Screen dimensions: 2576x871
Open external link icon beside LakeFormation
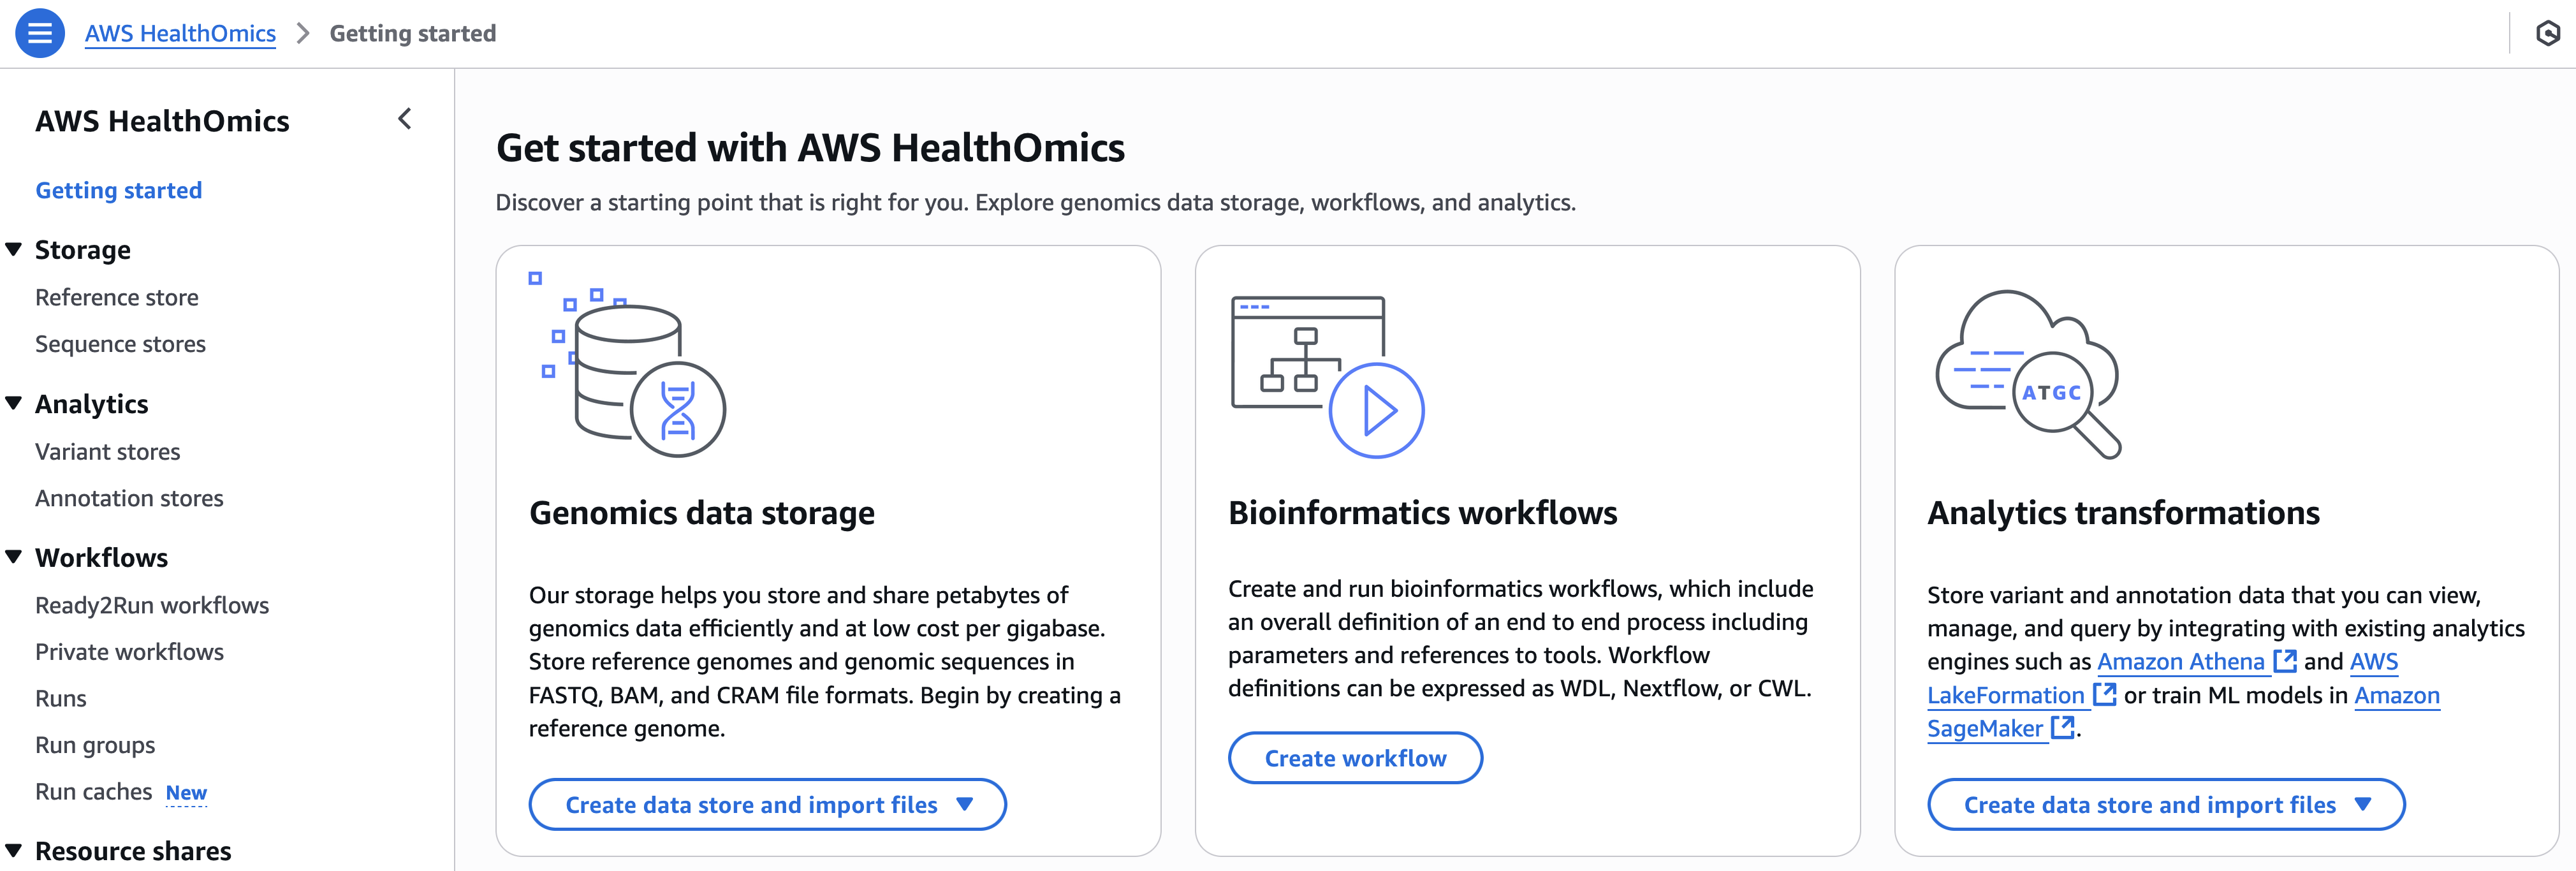2105,694
